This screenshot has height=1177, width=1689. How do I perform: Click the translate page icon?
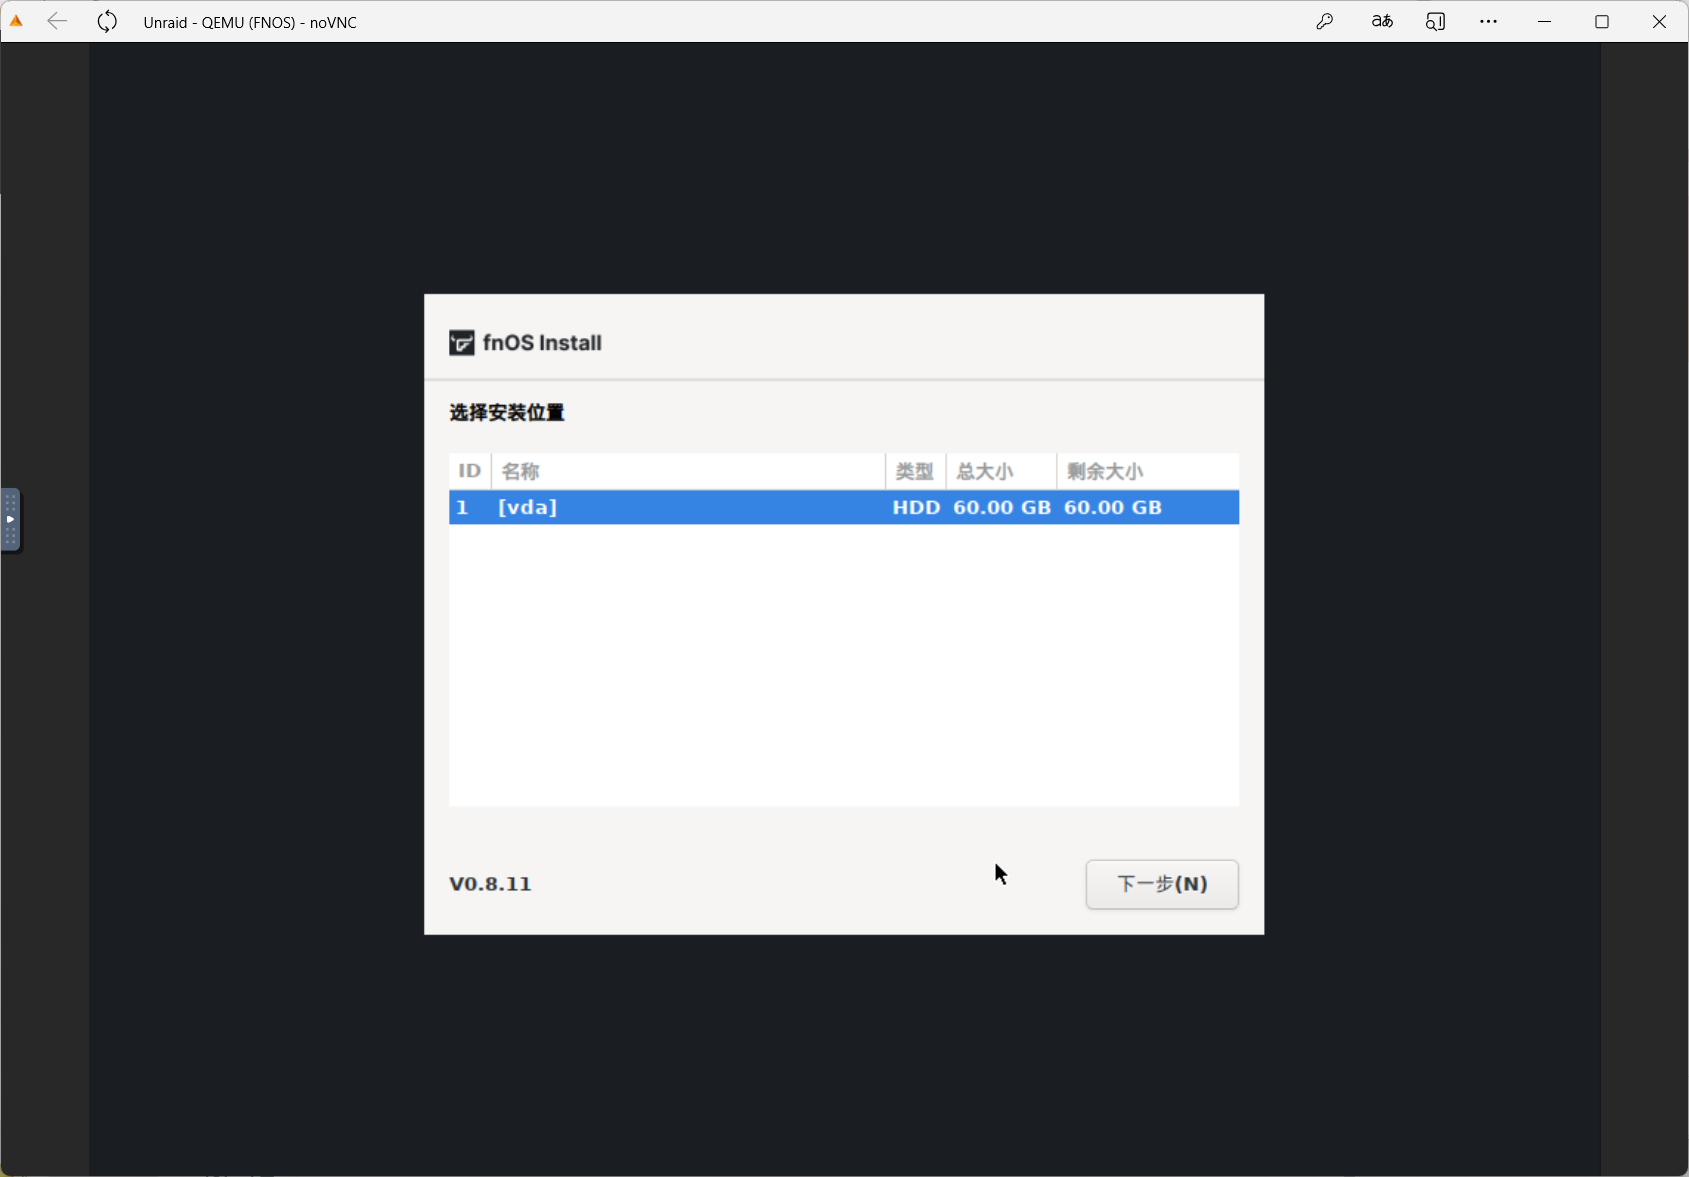[x=1382, y=21]
